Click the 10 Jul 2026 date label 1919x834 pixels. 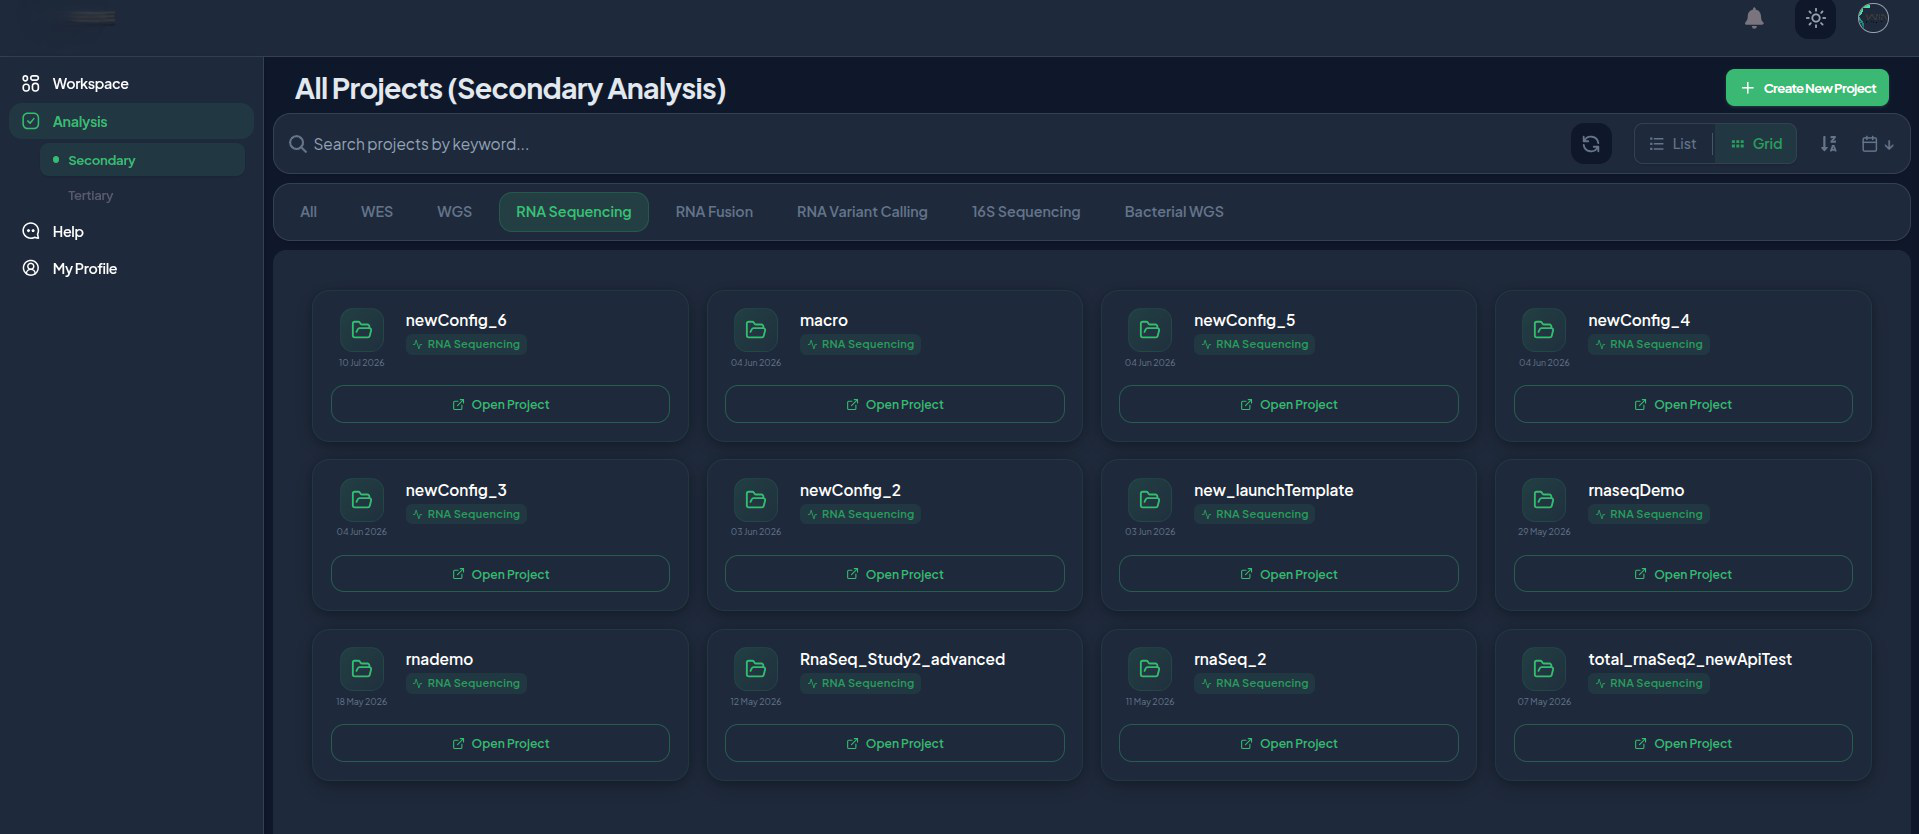(x=361, y=363)
